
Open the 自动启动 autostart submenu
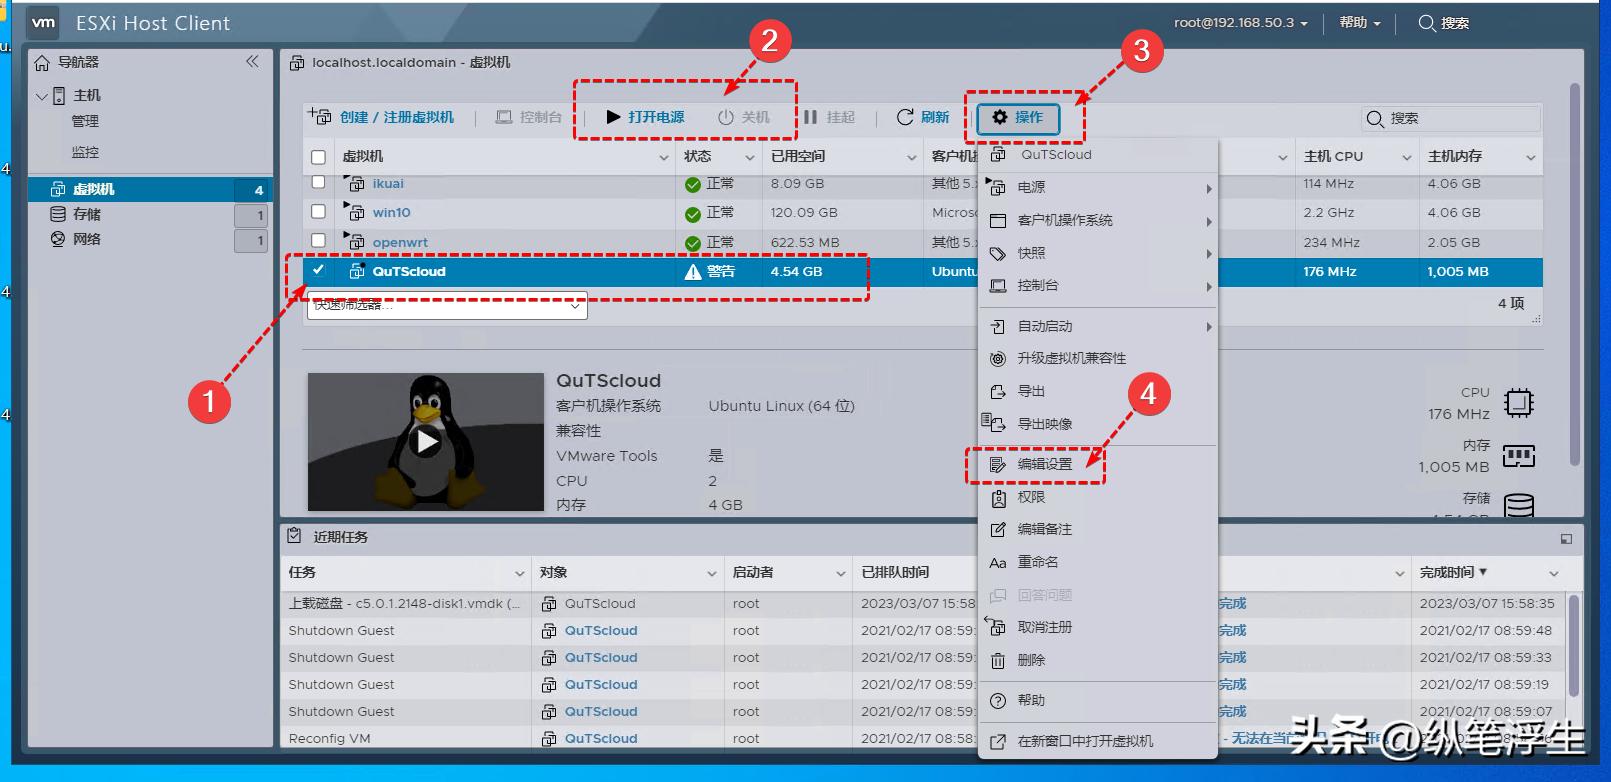[x=1098, y=327]
